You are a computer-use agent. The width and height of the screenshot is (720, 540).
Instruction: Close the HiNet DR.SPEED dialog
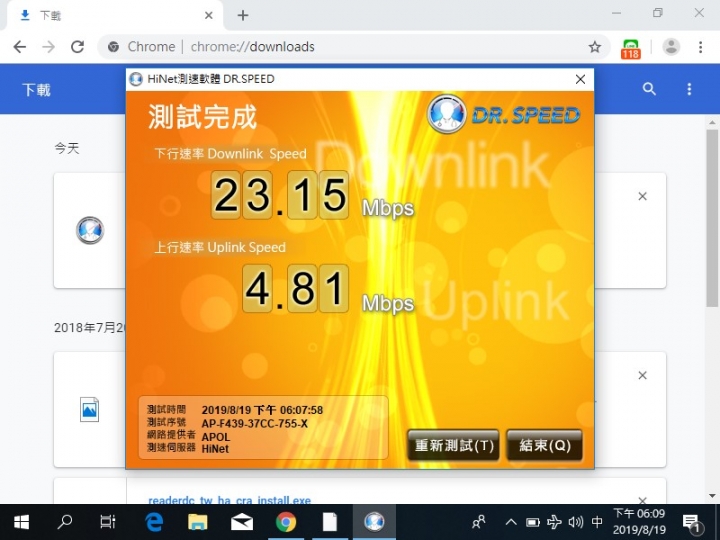coord(580,79)
